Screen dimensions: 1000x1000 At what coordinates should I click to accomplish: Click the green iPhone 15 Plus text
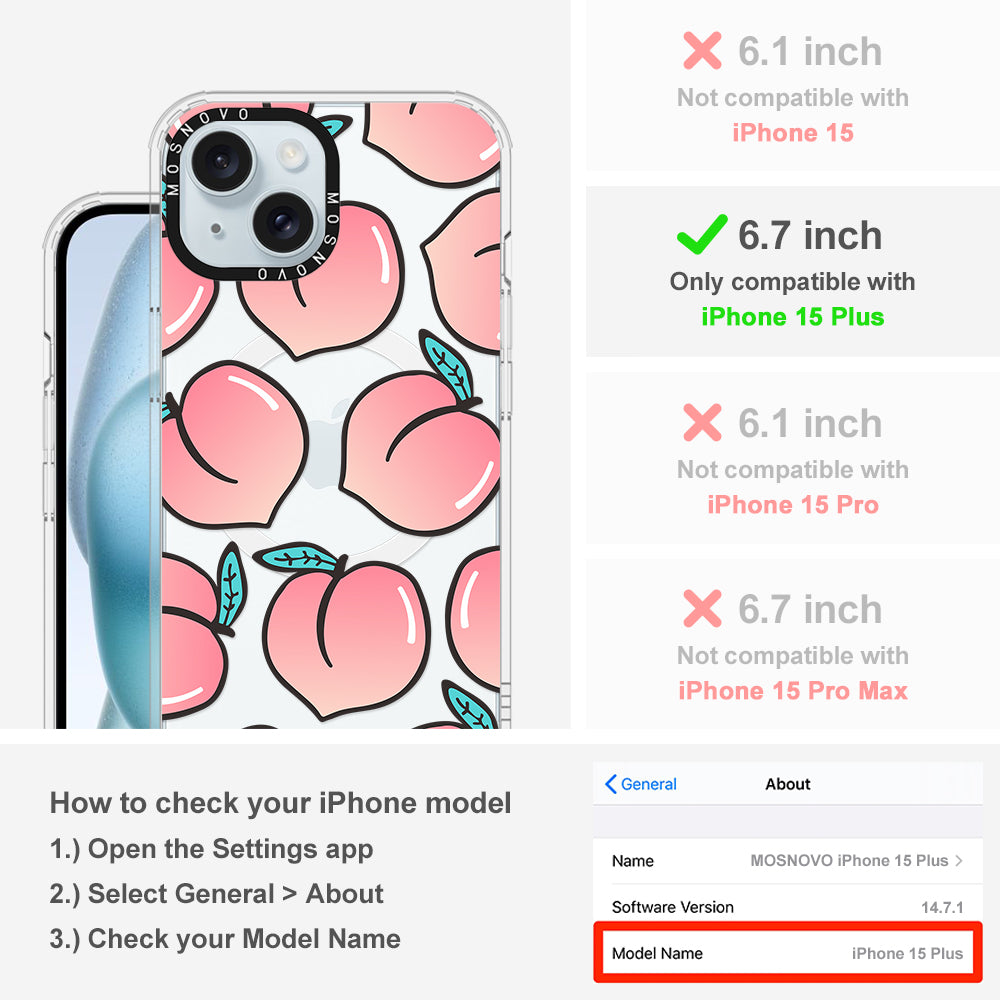[x=793, y=317]
